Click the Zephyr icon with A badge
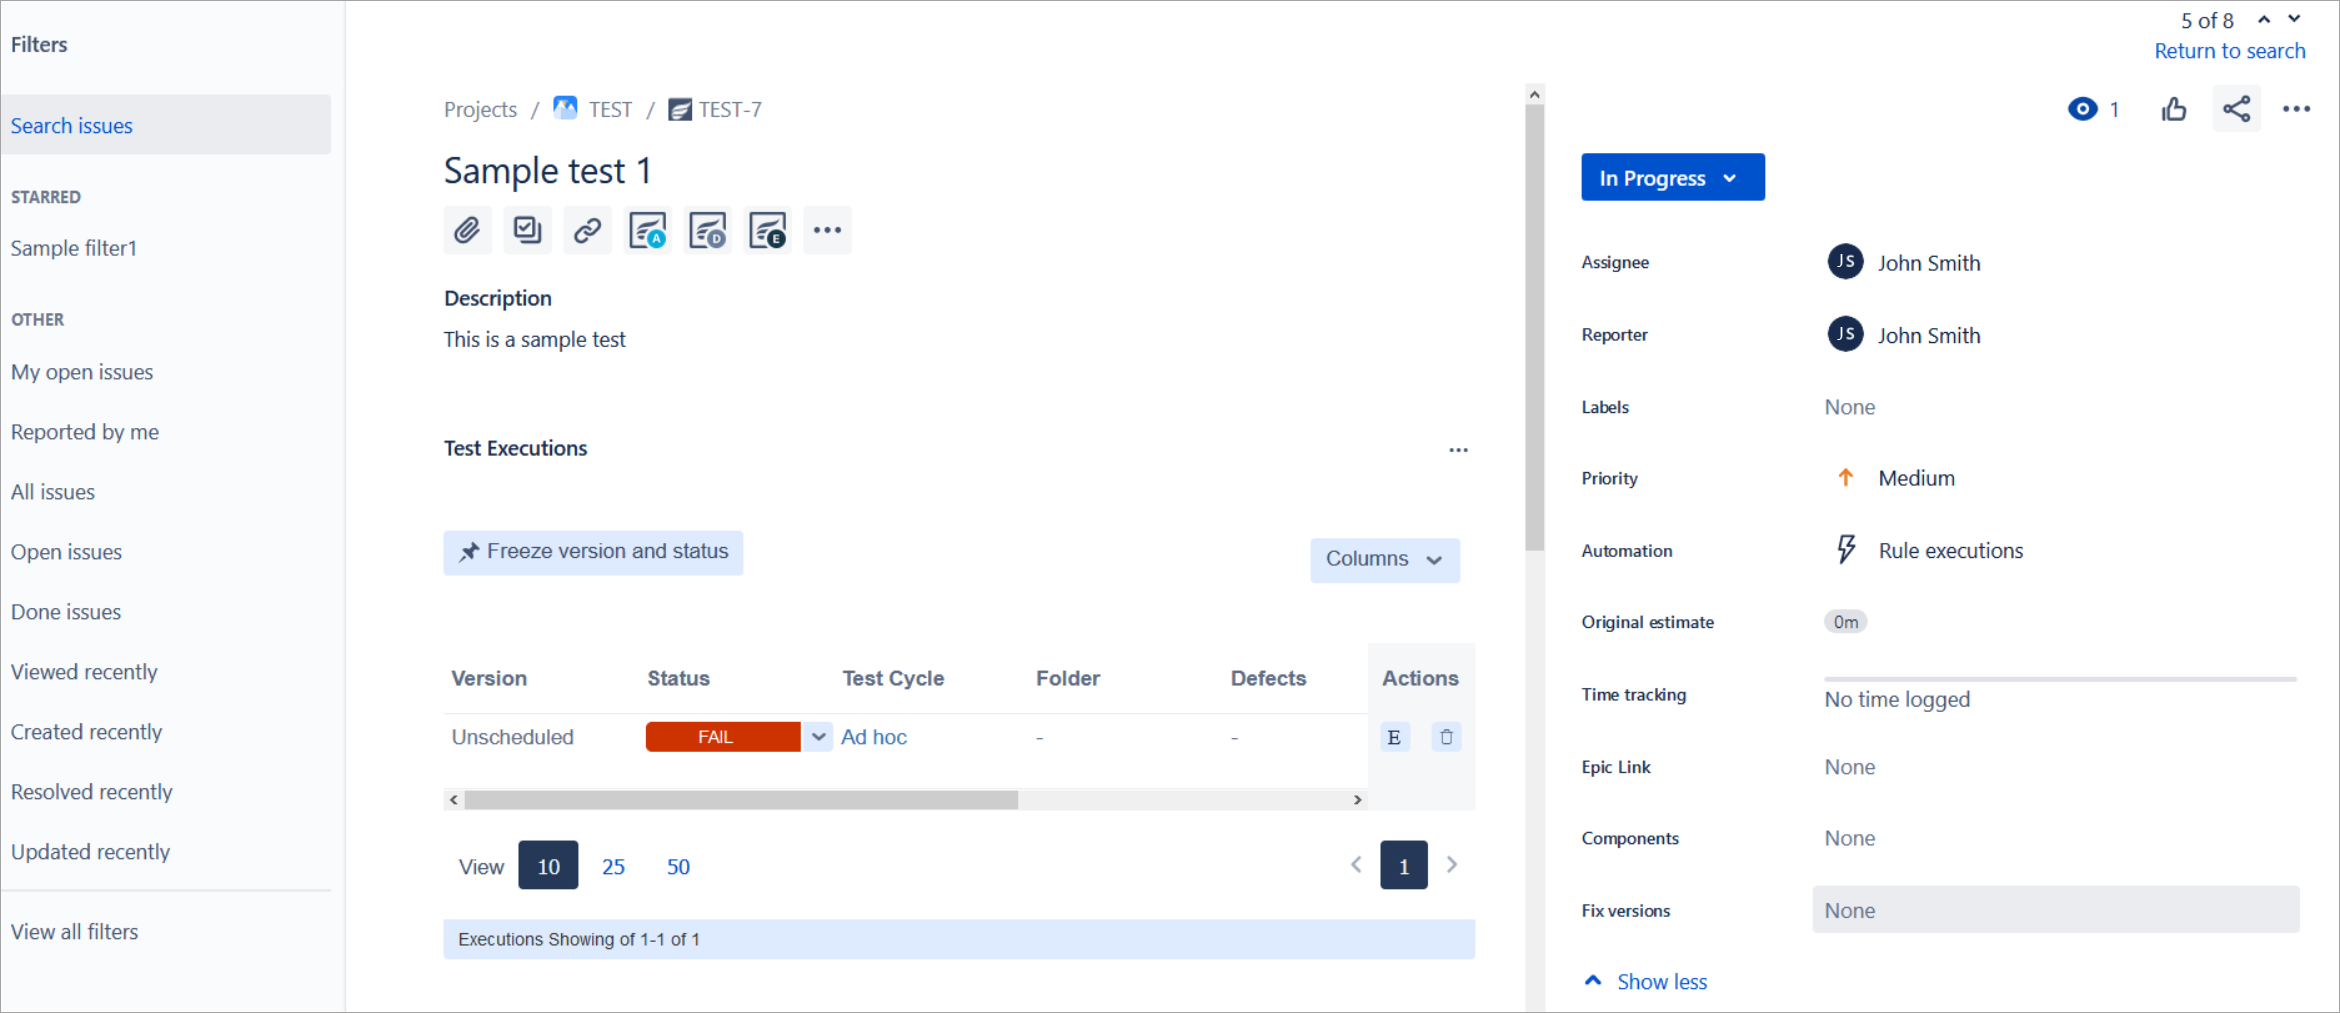2340x1013 pixels. point(647,231)
